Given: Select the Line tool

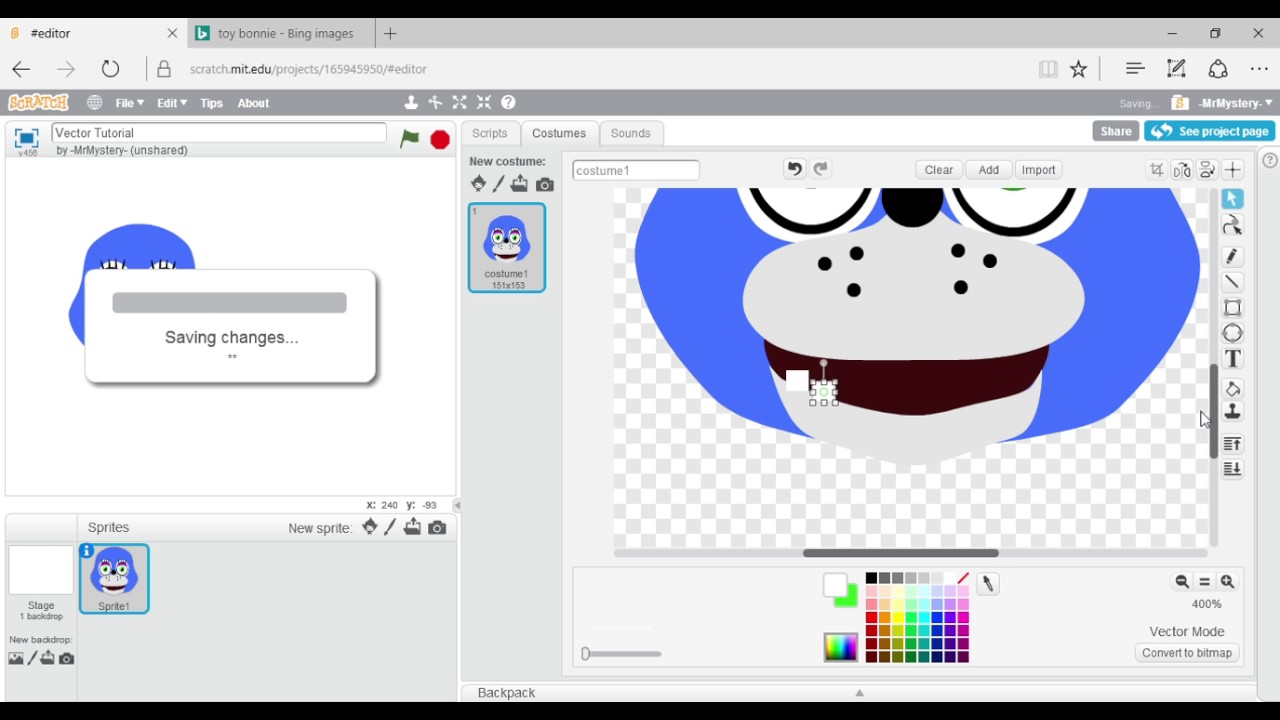Looking at the screenshot, I should click(1233, 282).
